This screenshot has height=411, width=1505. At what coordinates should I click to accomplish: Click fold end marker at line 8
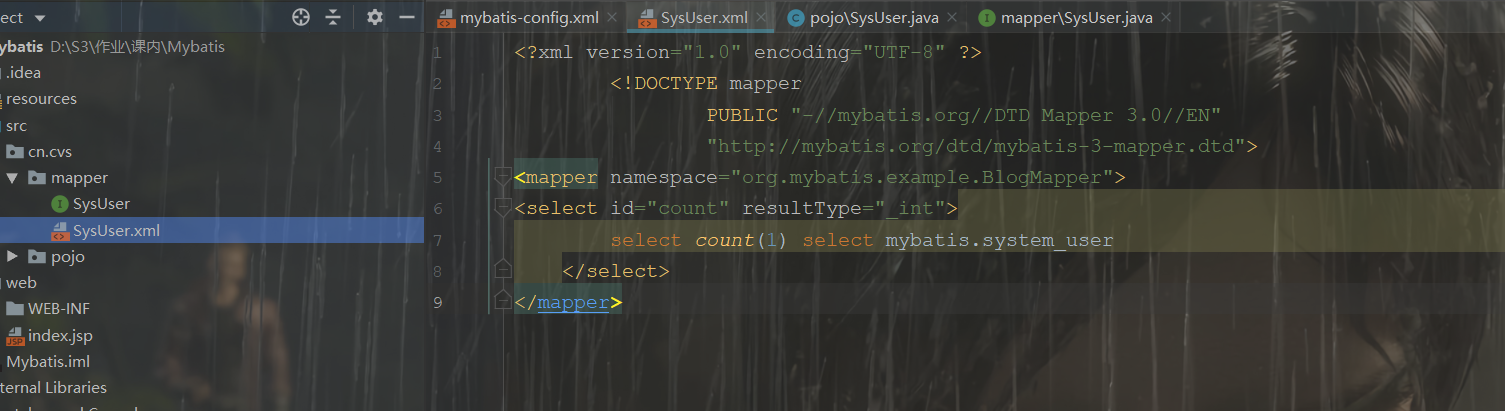(503, 270)
